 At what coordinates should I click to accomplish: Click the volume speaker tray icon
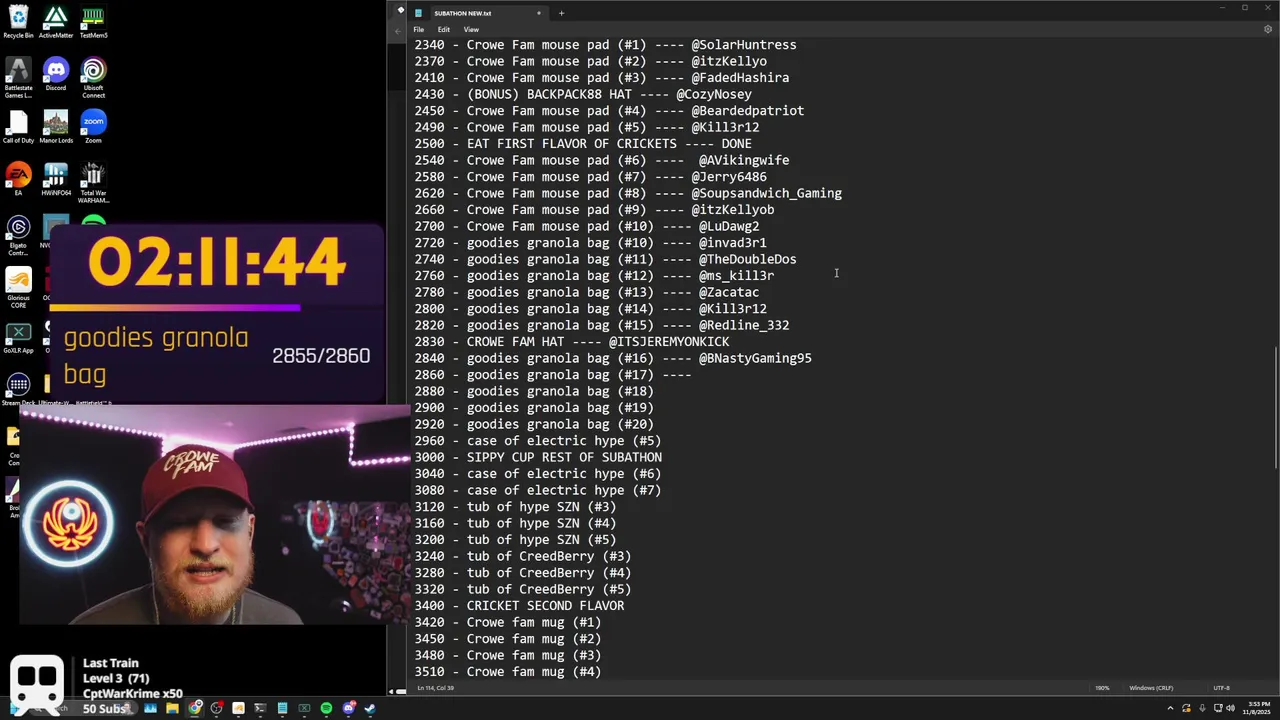(x=1230, y=708)
